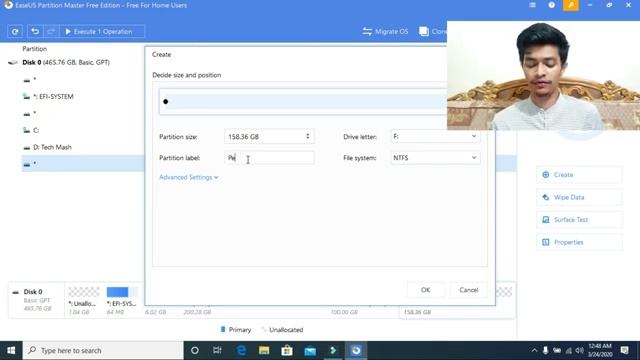Open the notification action center

point(624,351)
